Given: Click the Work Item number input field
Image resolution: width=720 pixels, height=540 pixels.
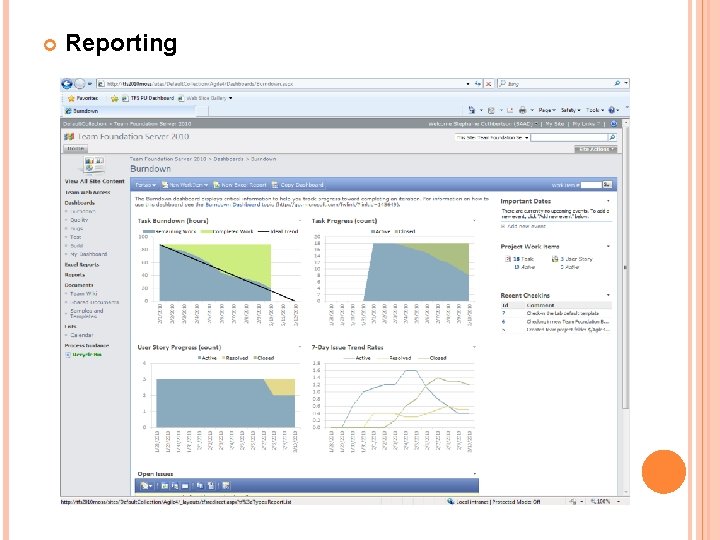Looking at the screenshot, I should 591,185.
